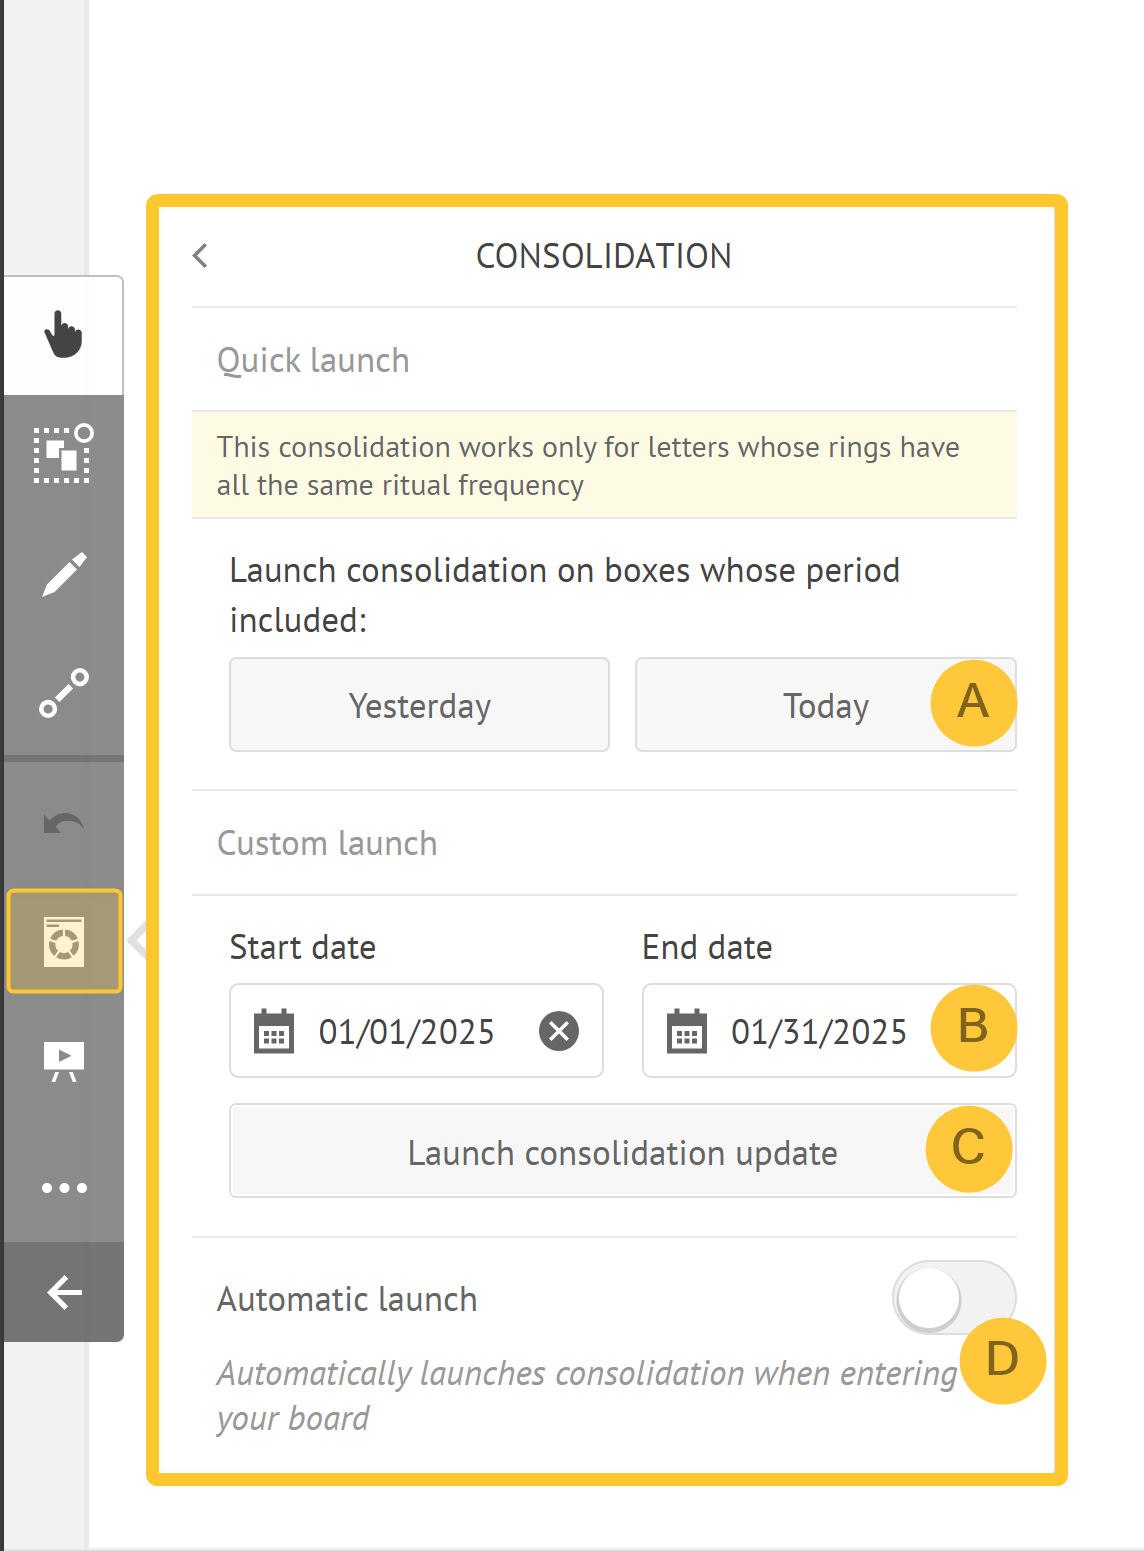Open the consolidation tool in sidebar
1144x1551 pixels.
(x=64, y=941)
